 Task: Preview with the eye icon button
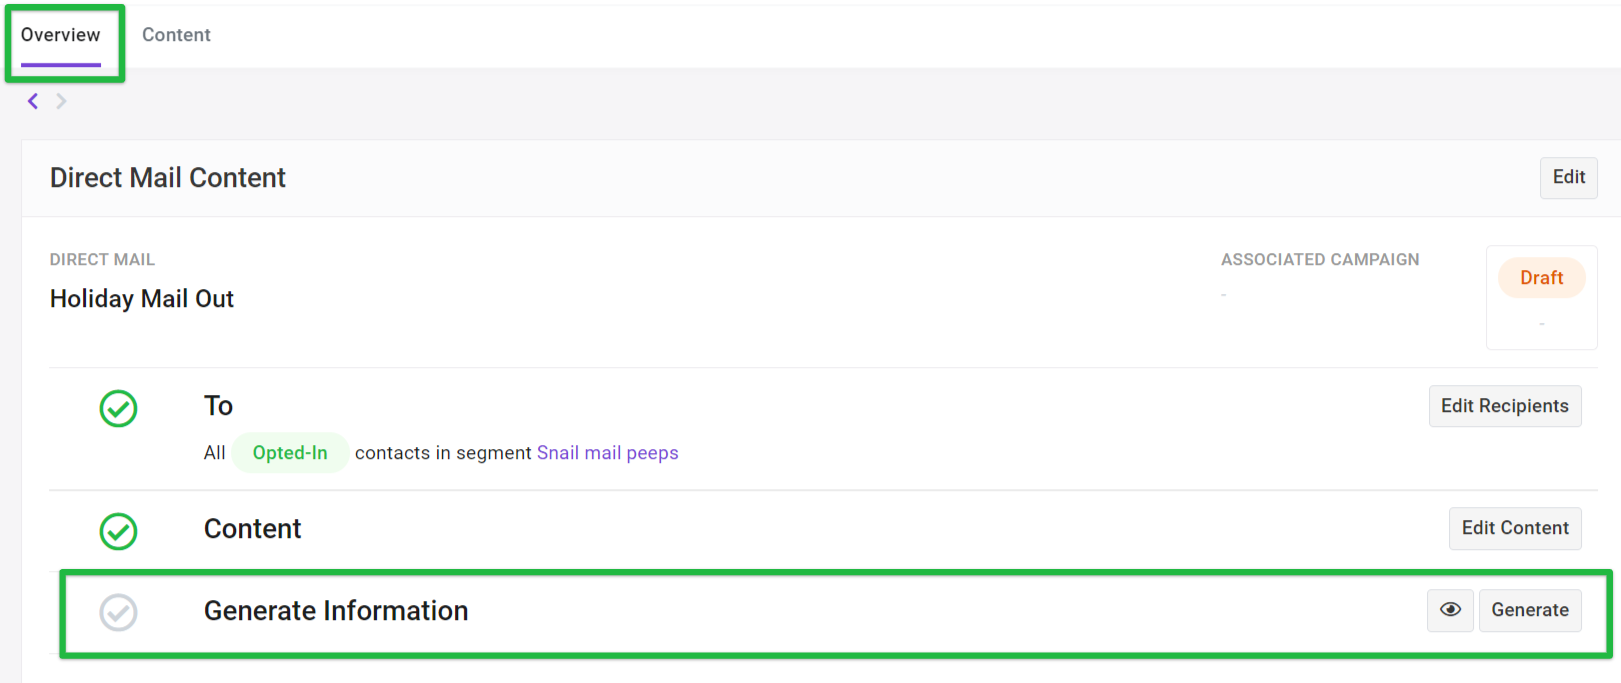(x=1450, y=610)
